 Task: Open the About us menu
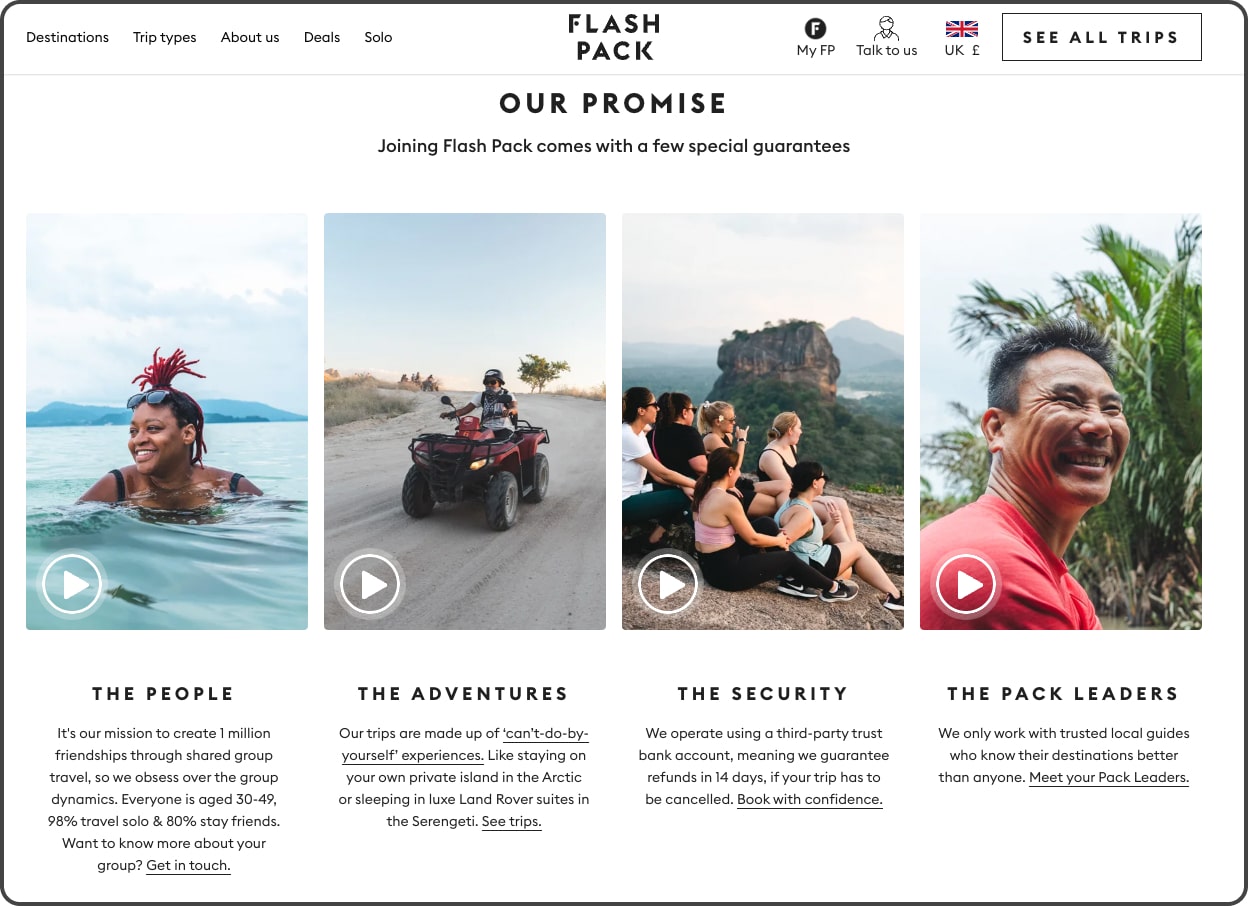250,37
